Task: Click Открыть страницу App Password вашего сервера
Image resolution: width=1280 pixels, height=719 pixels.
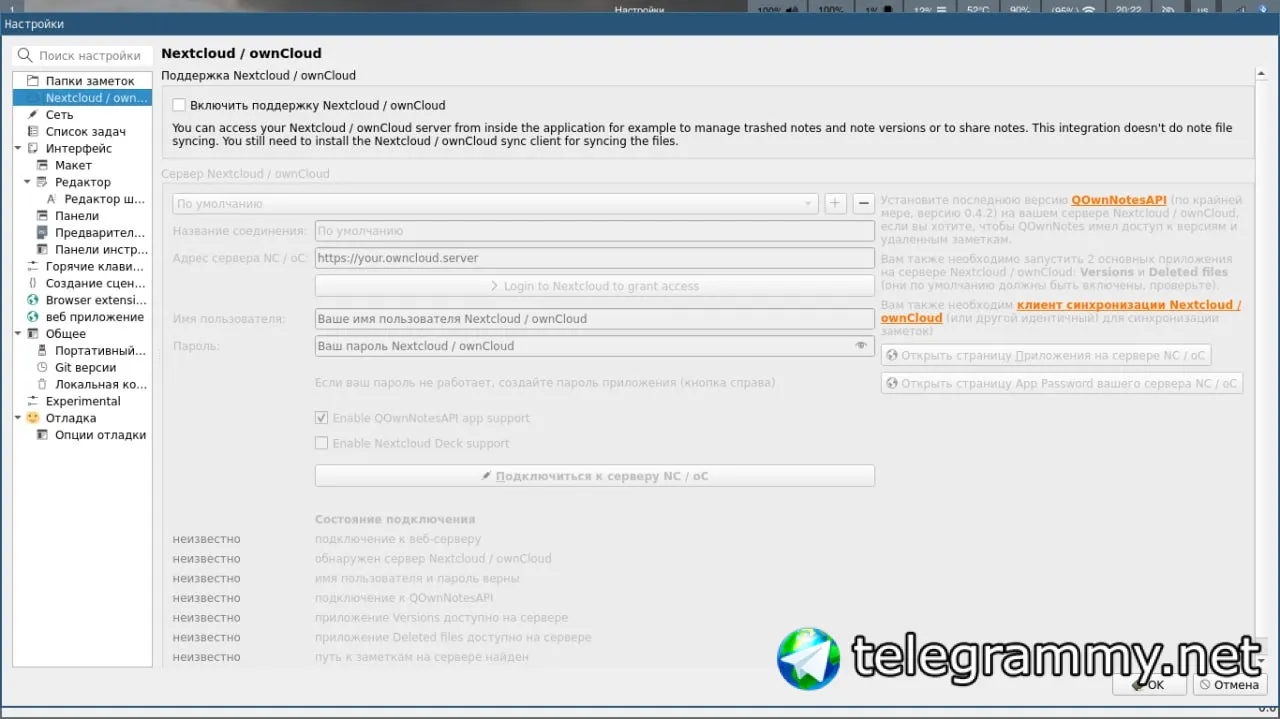Action: point(1062,383)
